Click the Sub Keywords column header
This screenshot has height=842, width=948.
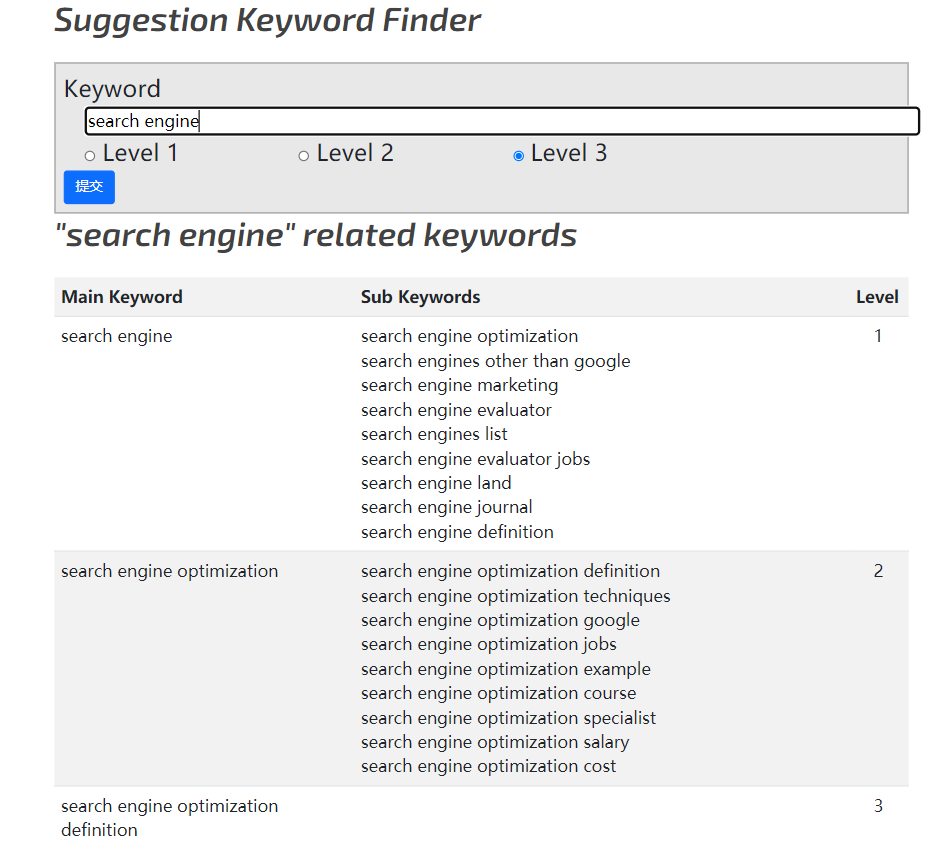pos(420,297)
